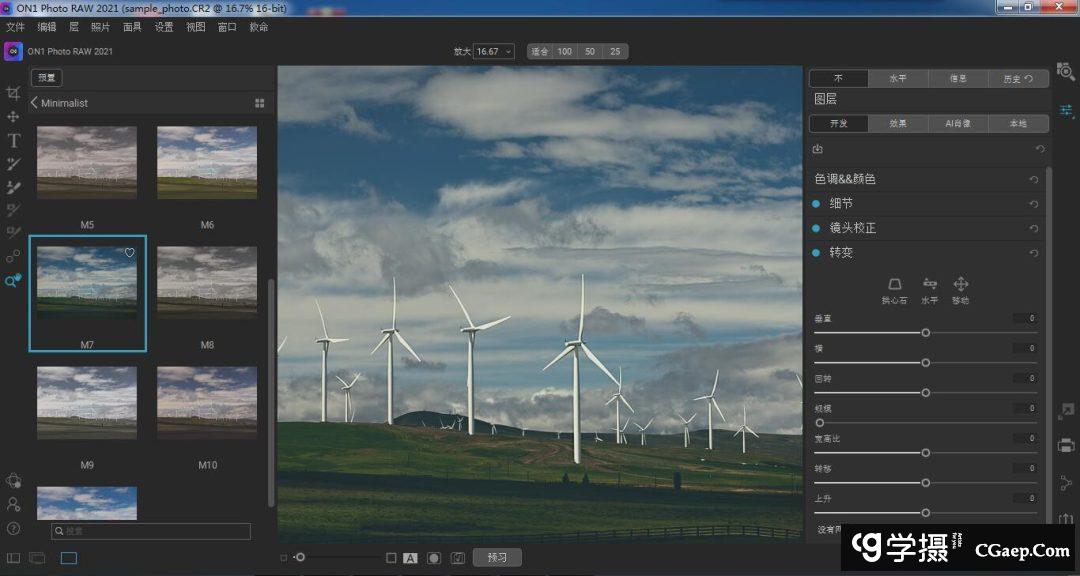Viewport: 1080px width, 576px height.
Task: Switch preset browser to grid view icon
Action: pos(260,103)
